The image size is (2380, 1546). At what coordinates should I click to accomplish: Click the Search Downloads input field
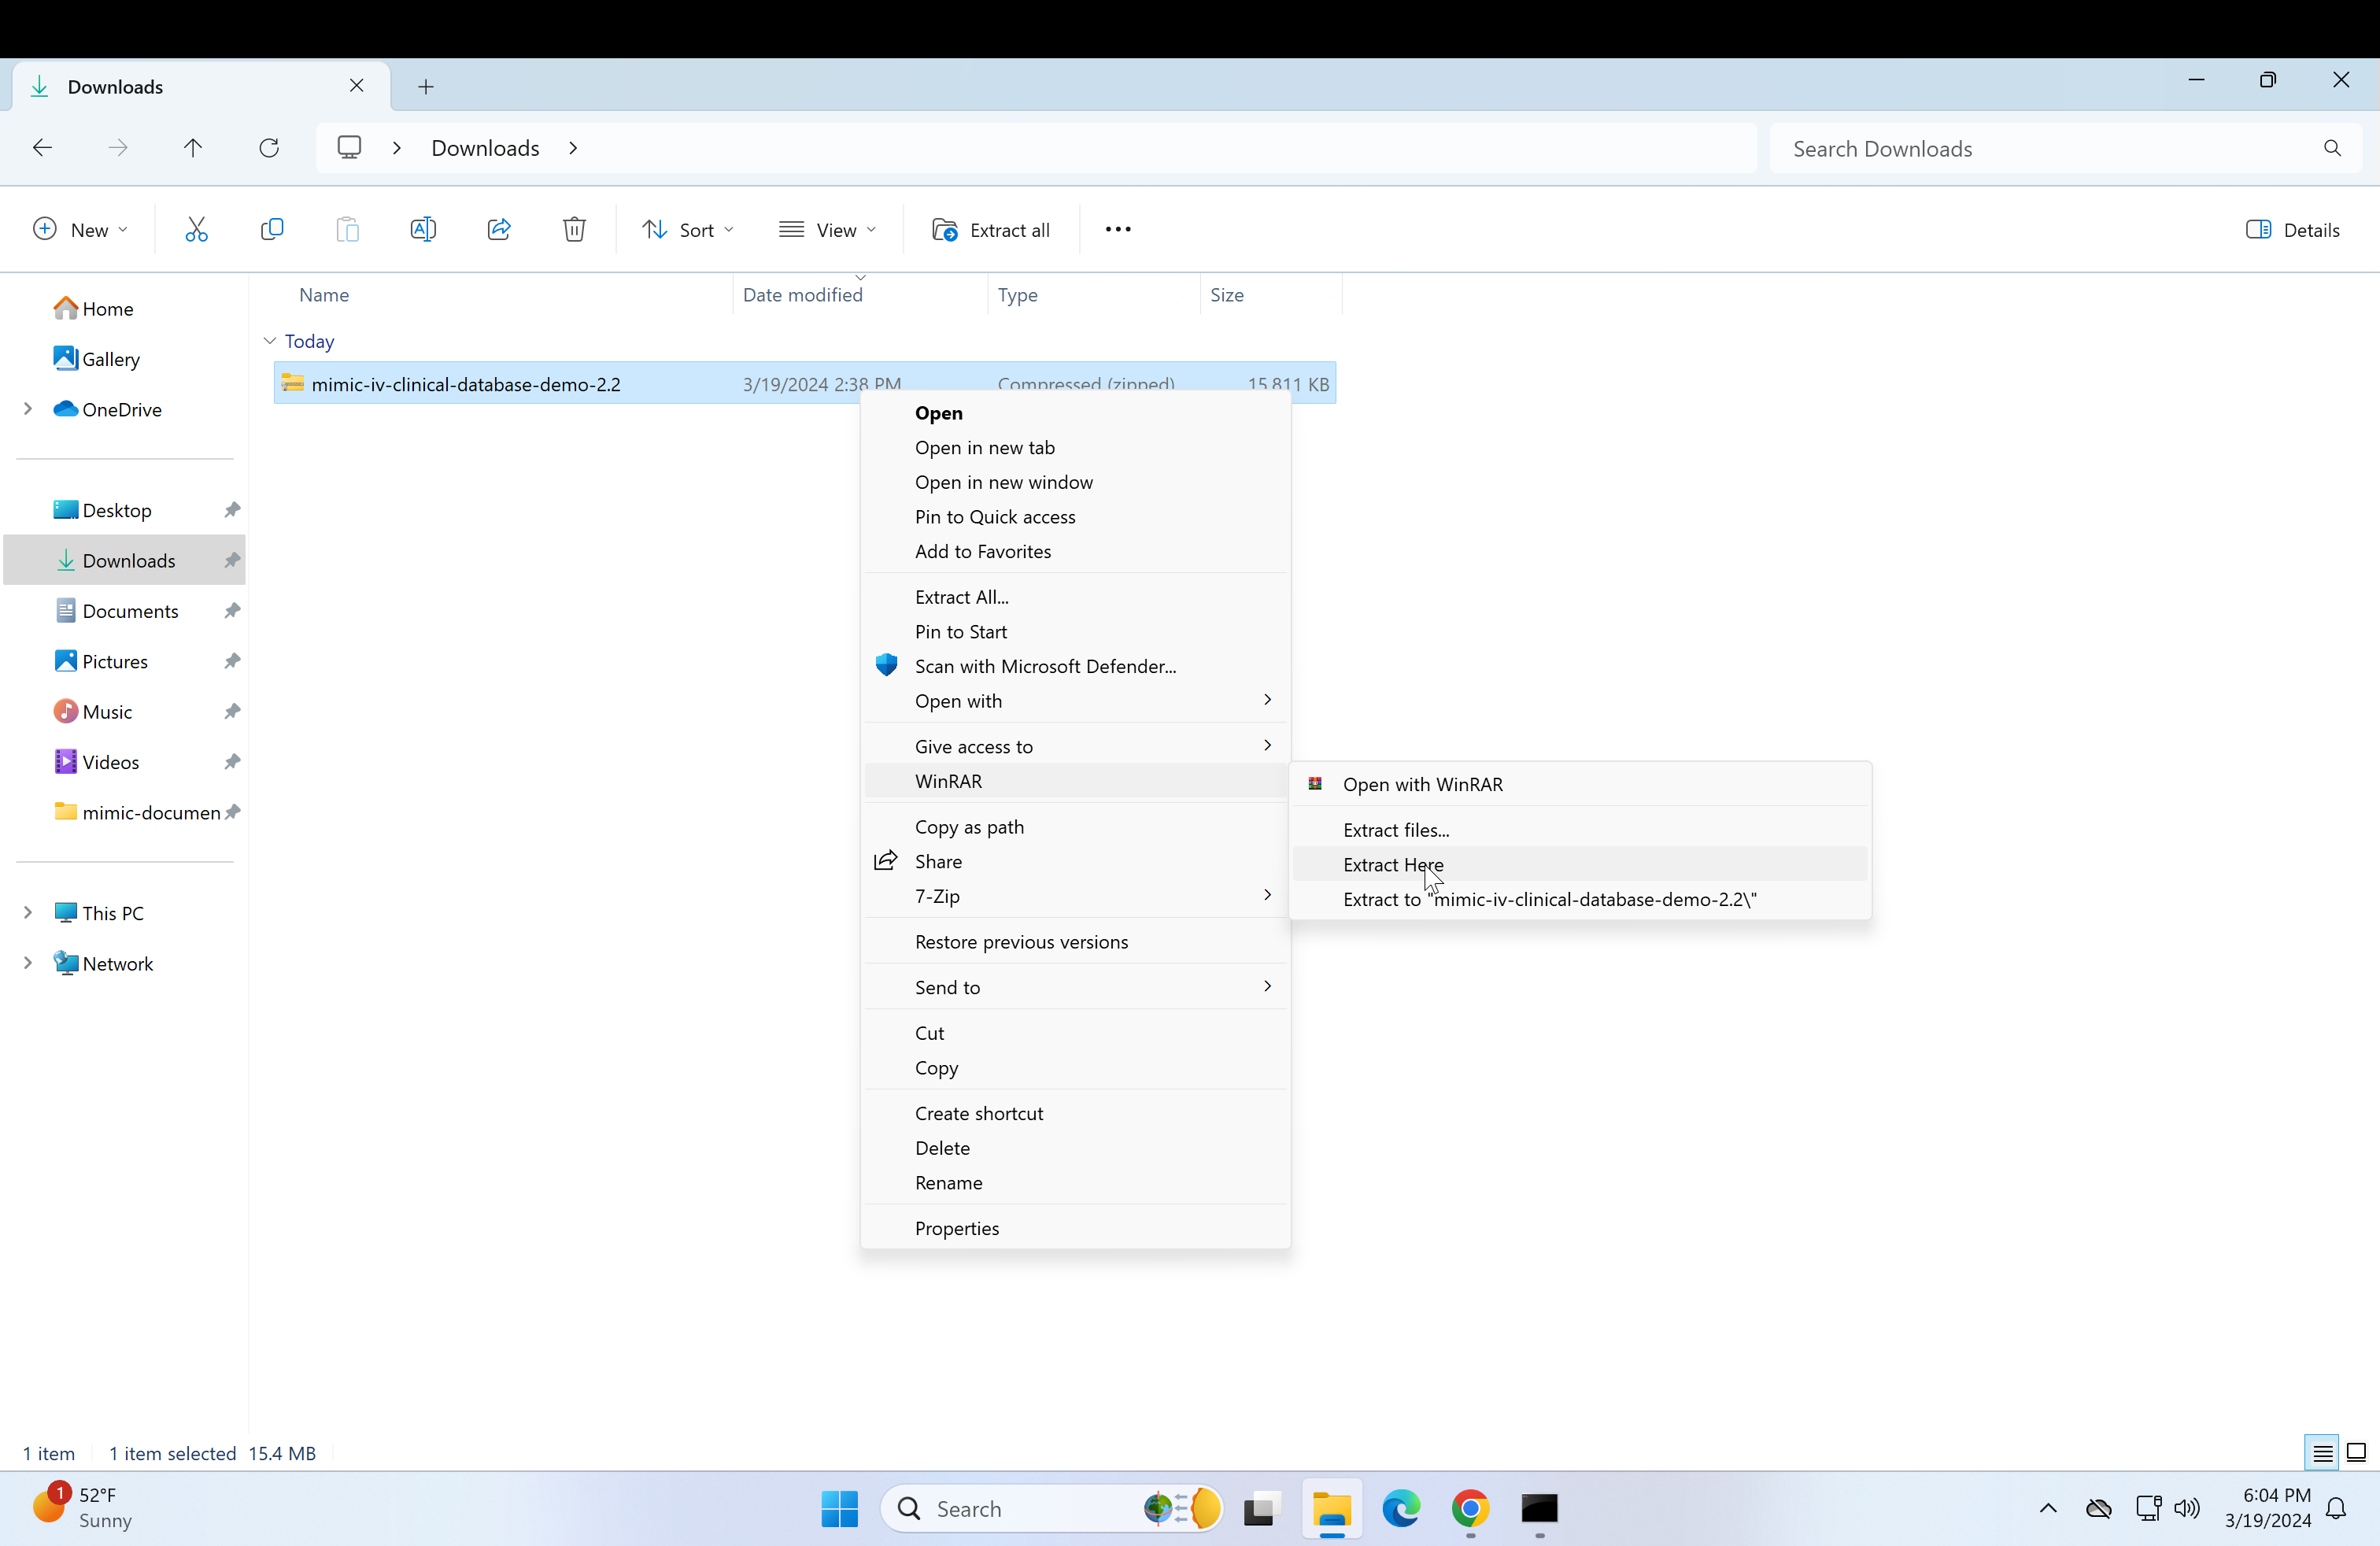pos(2050,149)
